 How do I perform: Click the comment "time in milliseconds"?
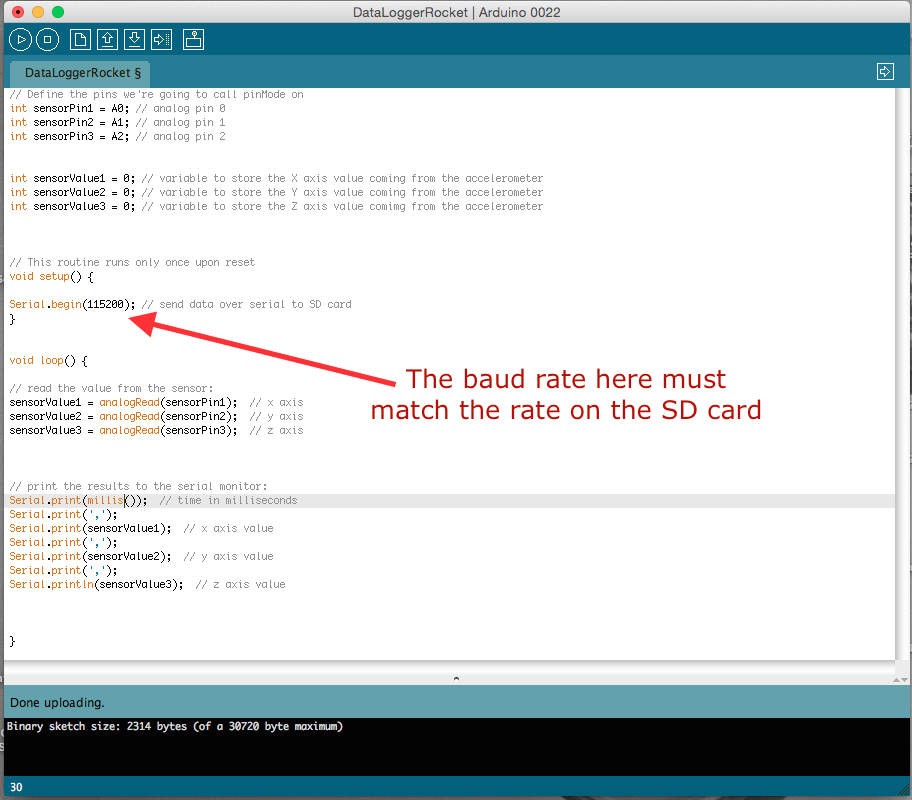(229, 500)
